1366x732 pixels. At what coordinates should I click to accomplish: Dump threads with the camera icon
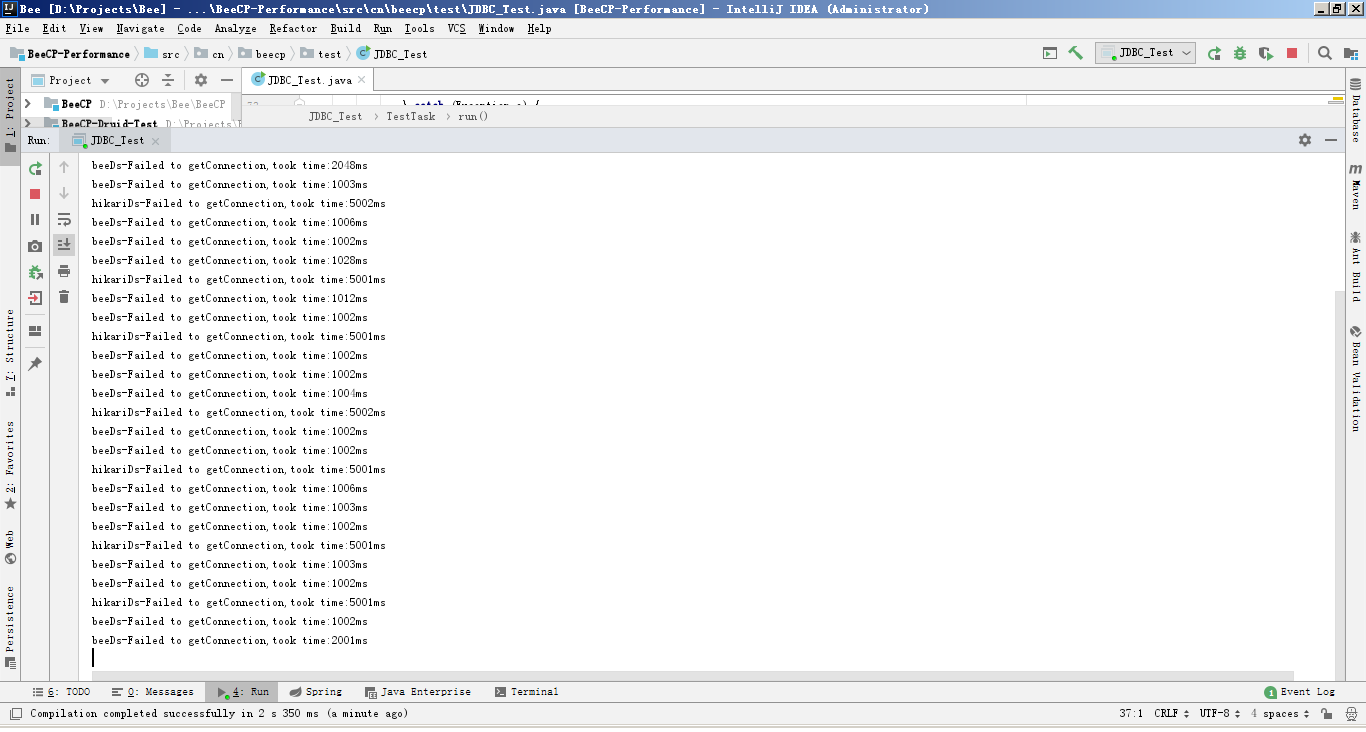click(x=35, y=246)
